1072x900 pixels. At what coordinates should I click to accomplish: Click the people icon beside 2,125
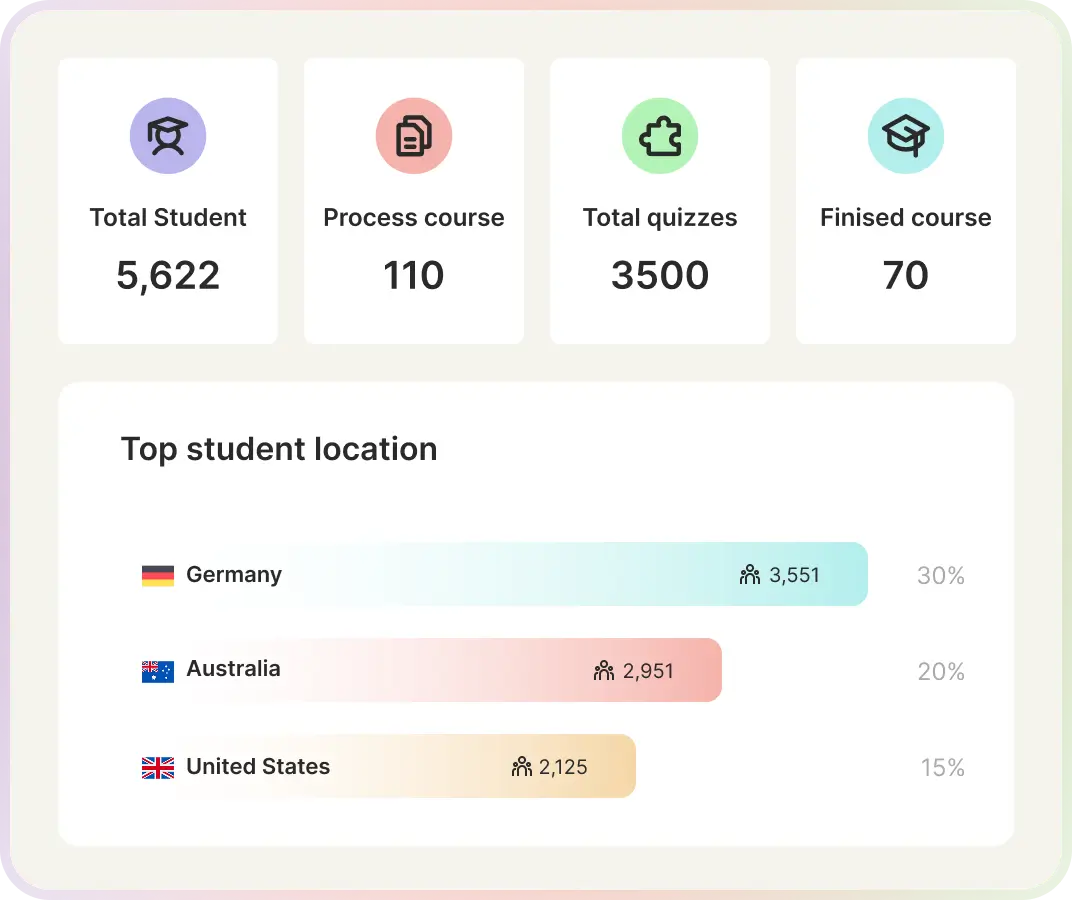[x=521, y=767]
